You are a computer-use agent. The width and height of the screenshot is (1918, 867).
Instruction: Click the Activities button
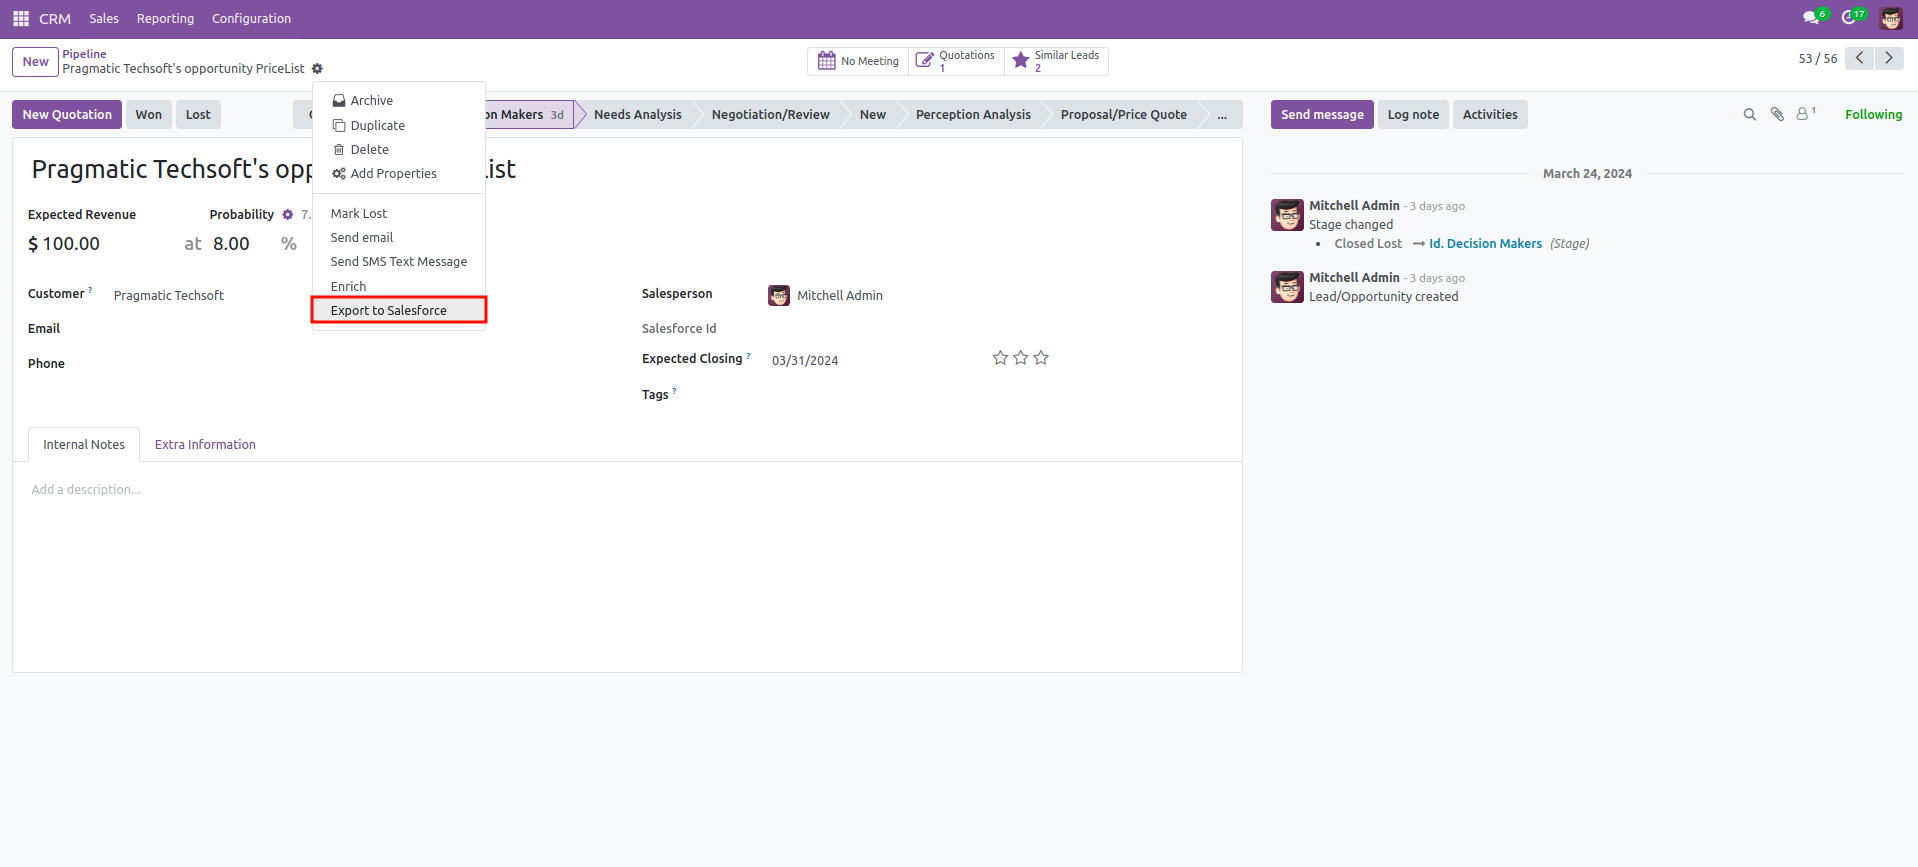coord(1490,115)
